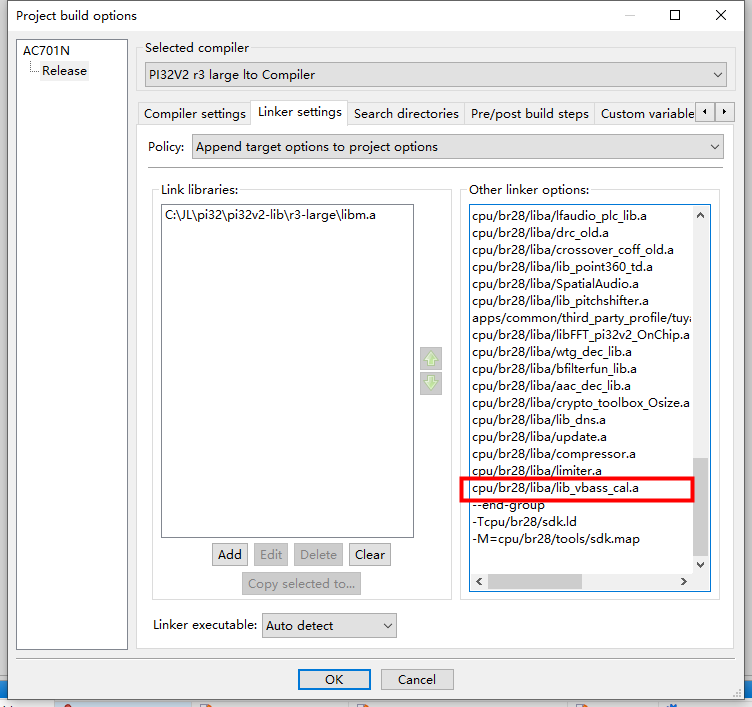Image resolution: width=752 pixels, height=707 pixels.
Task: Switch to Compiler settings tab
Action: pos(195,114)
